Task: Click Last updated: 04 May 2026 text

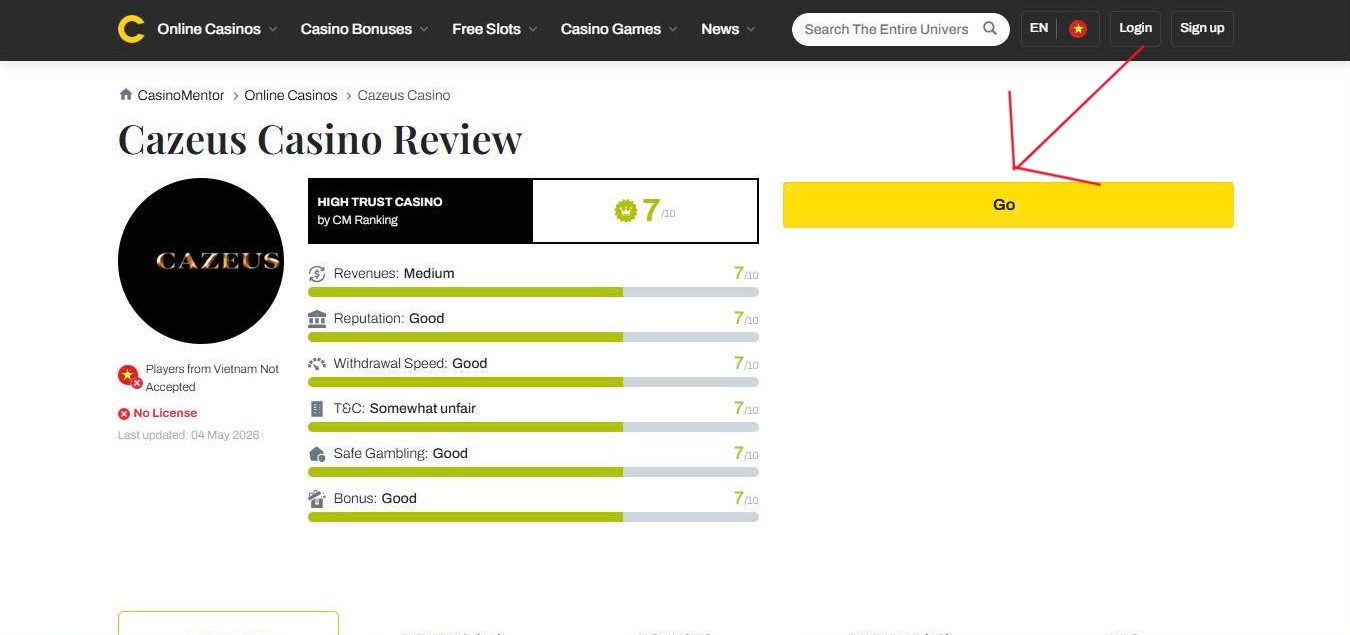Action: [189, 435]
